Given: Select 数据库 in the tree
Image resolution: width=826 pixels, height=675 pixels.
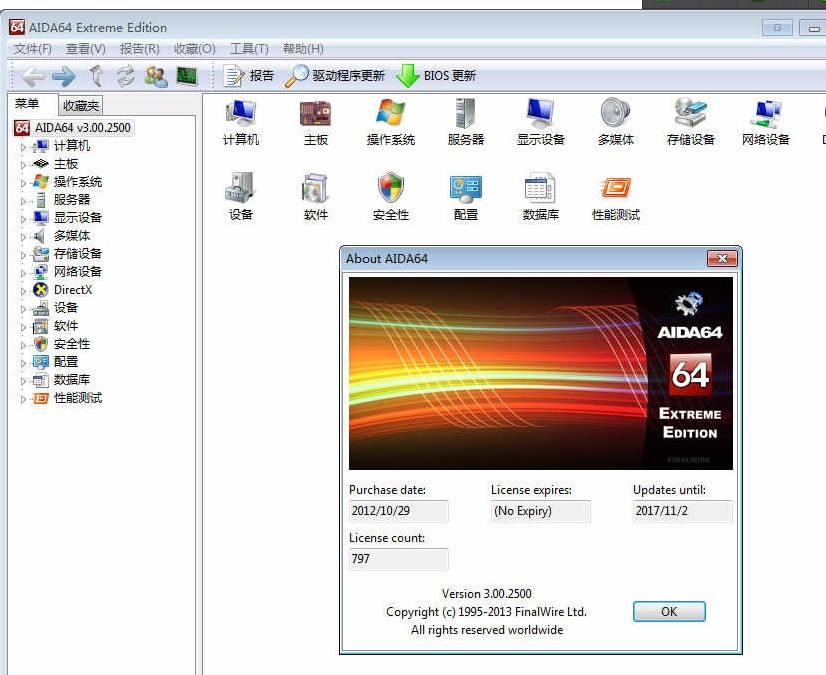Looking at the screenshot, I should [72, 380].
